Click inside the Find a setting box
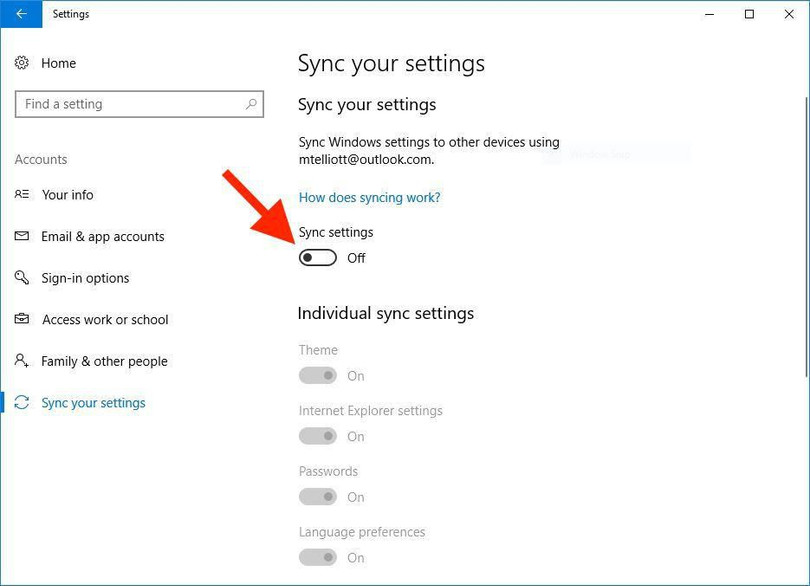Screen dimensions: 810x586 pyautogui.click(x=130, y=104)
